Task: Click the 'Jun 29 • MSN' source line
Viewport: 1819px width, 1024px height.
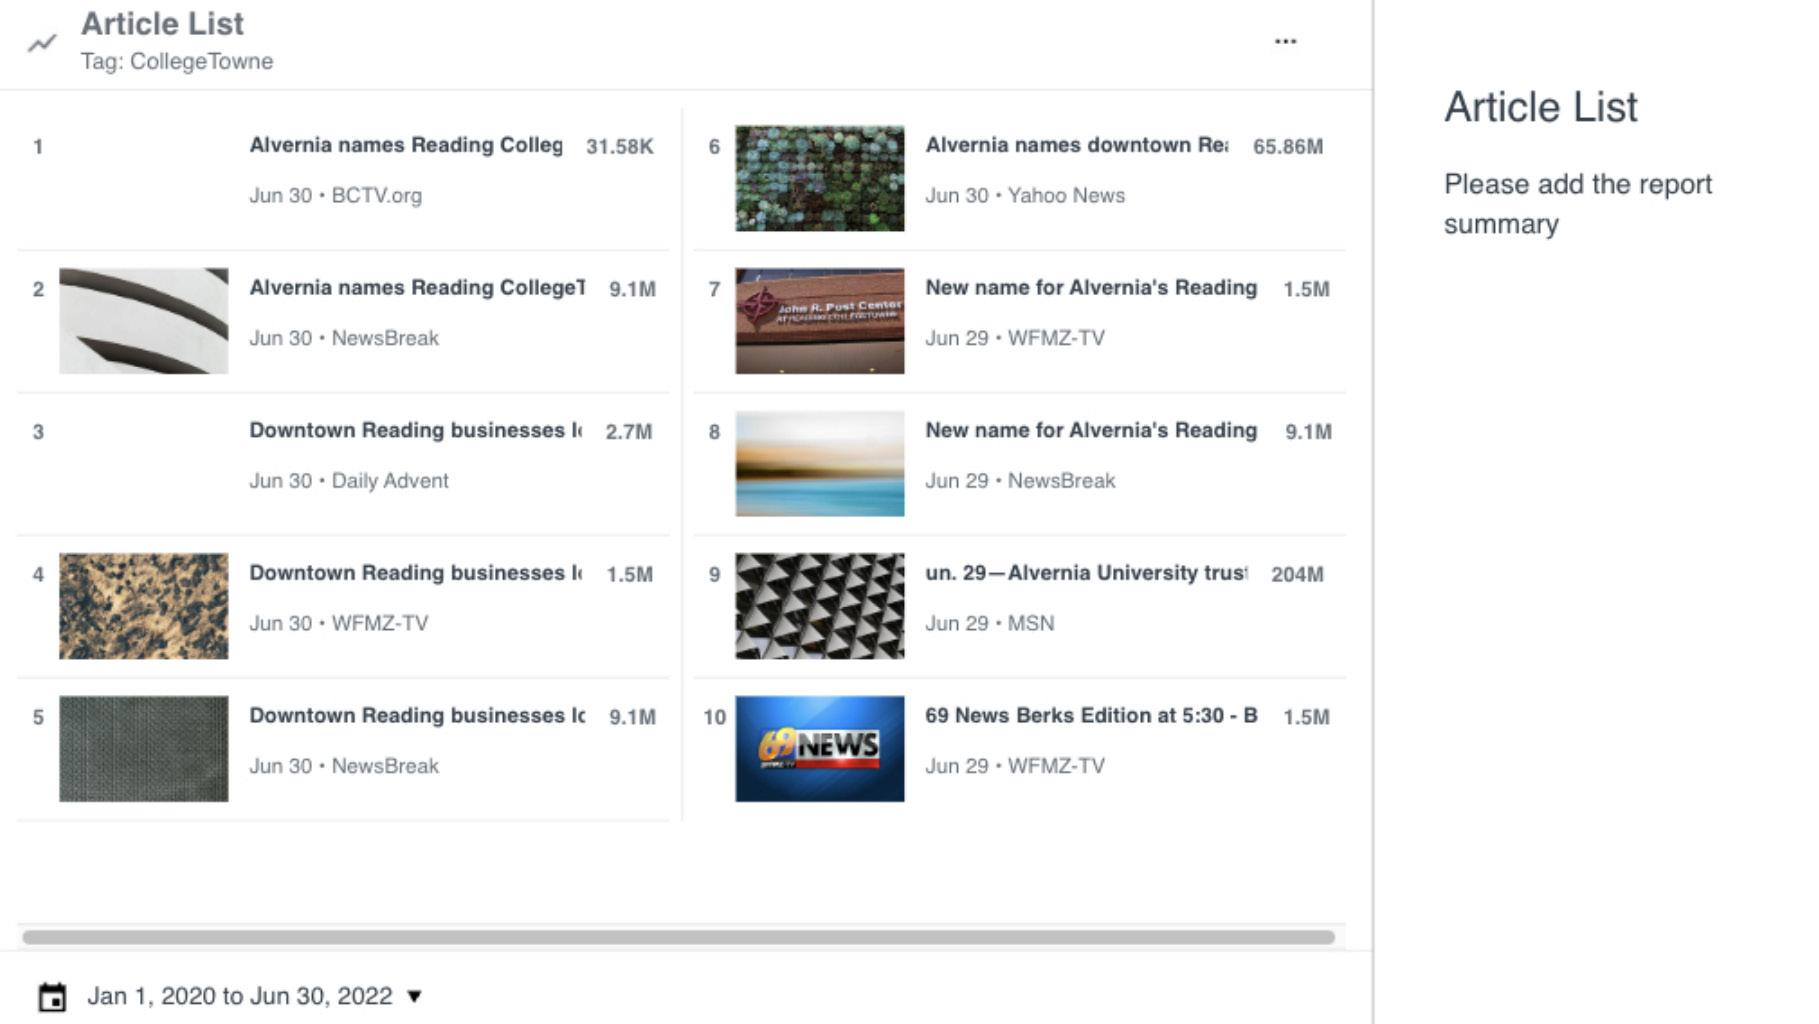Action: pyautogui.click(x=990, y=624)
